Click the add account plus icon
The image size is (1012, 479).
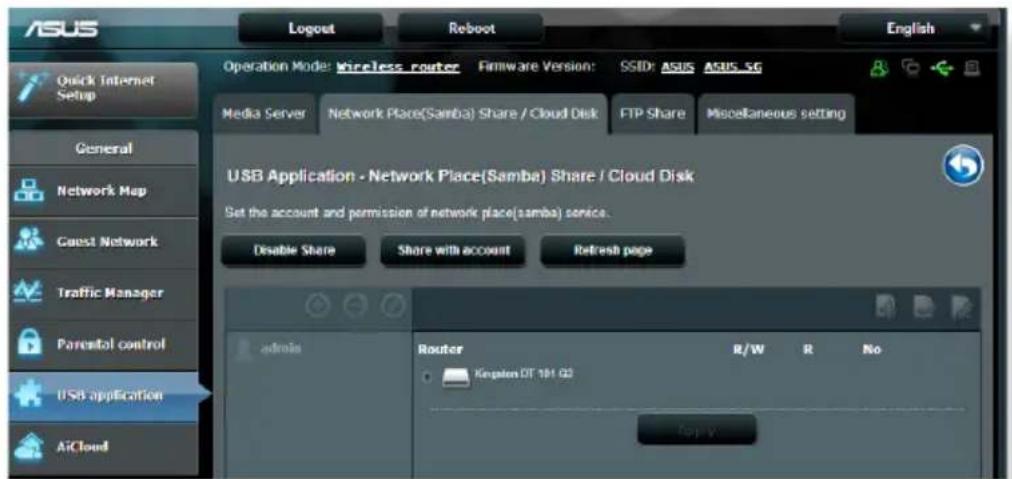coord(316,305)
